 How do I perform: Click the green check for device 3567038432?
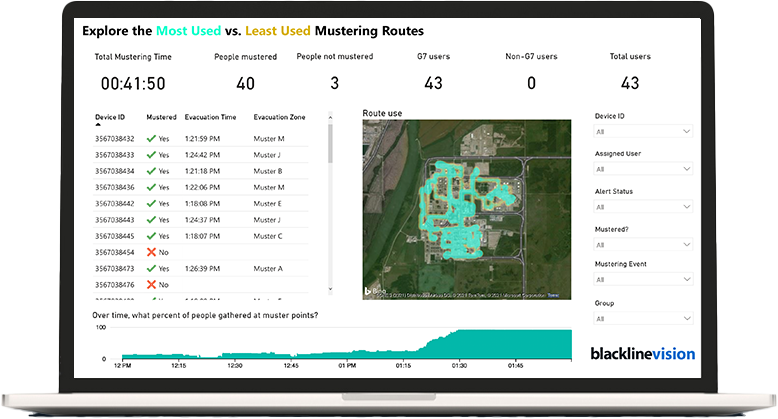pyautogui.click(x=151, y=139)
